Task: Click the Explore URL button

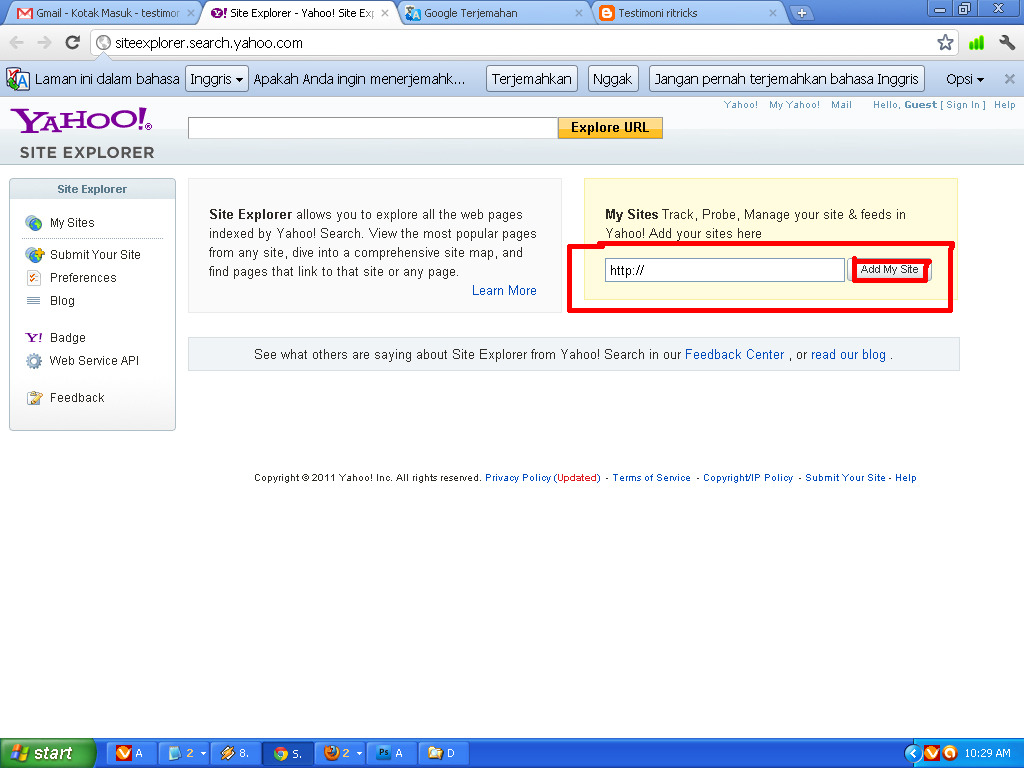Action: point(610,127)
